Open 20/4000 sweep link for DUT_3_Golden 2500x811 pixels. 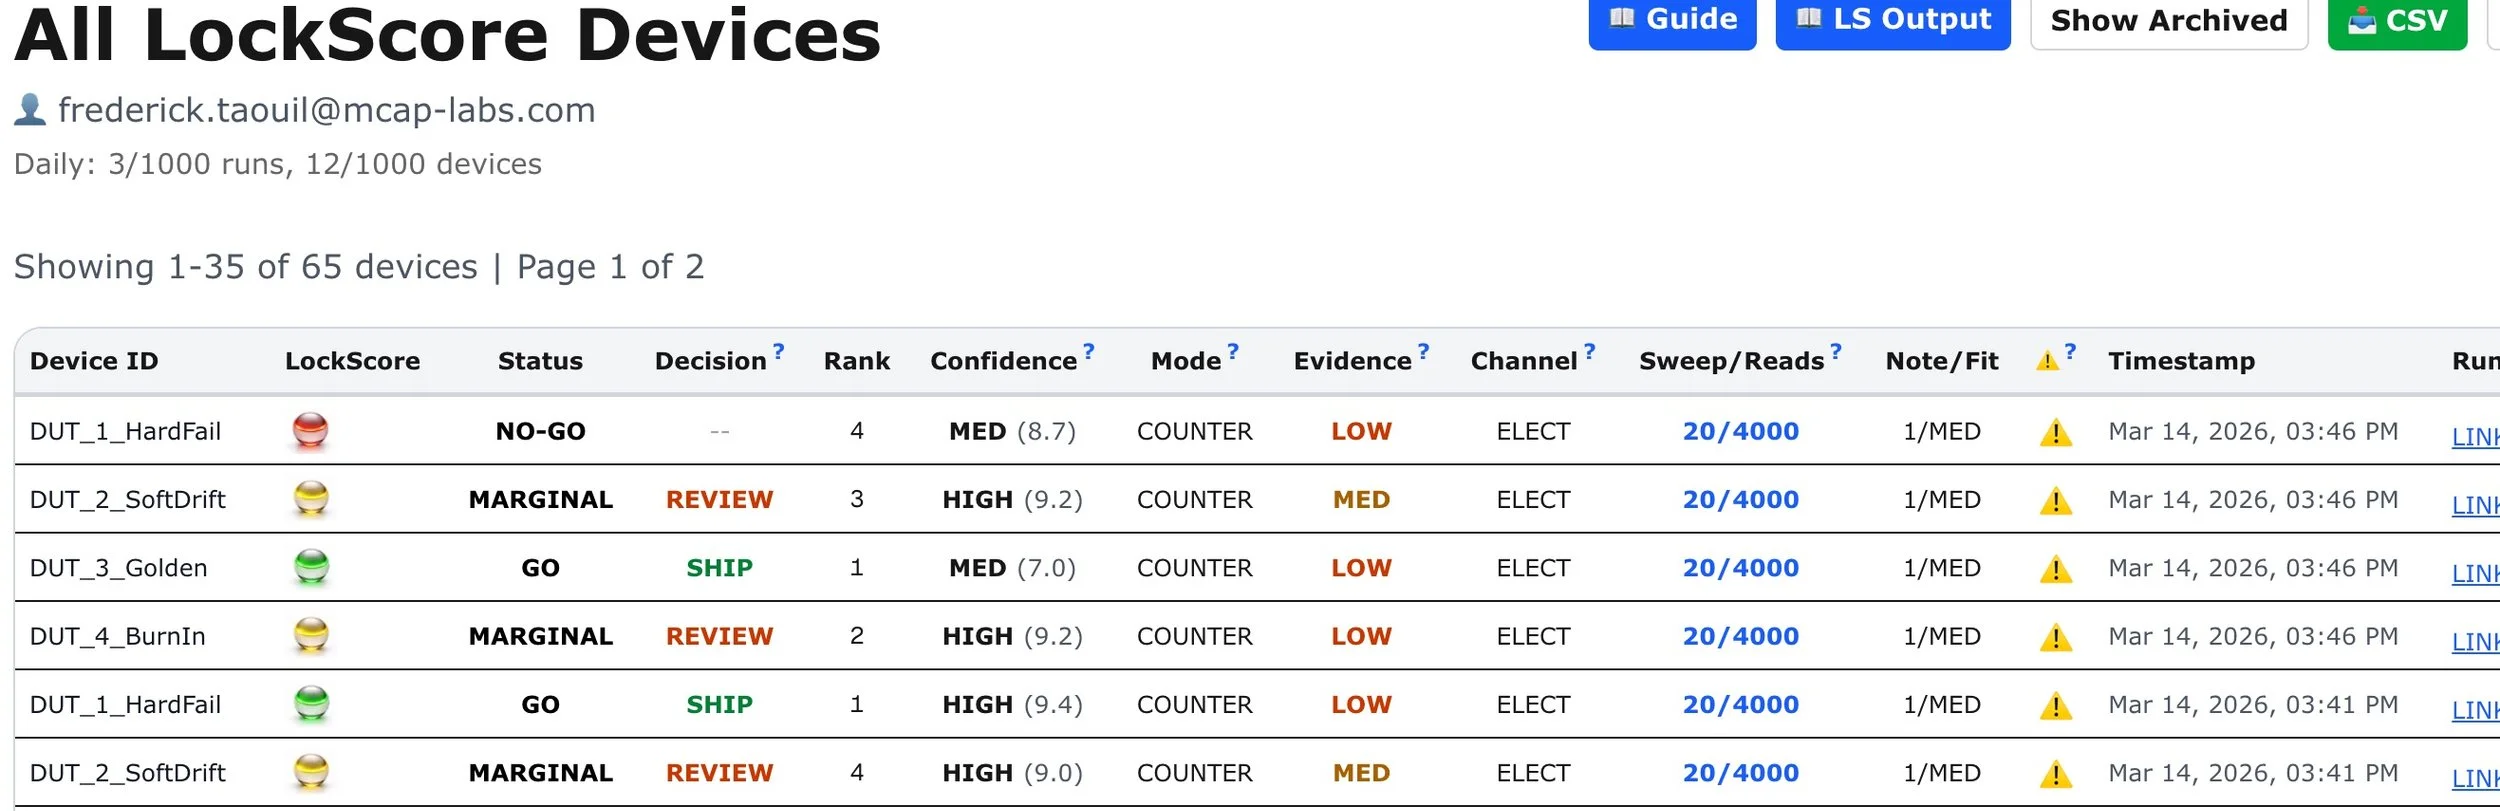coord(1740,568)
